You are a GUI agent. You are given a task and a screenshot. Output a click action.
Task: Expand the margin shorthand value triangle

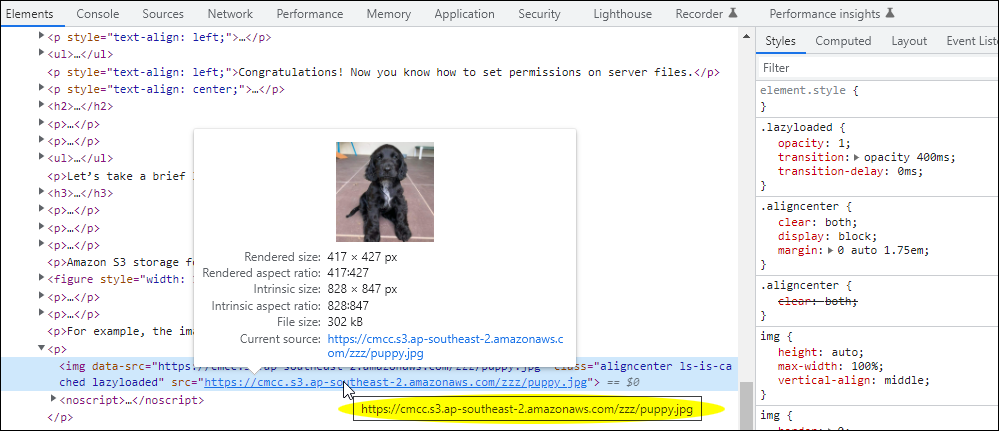click(x=830, y=251)
